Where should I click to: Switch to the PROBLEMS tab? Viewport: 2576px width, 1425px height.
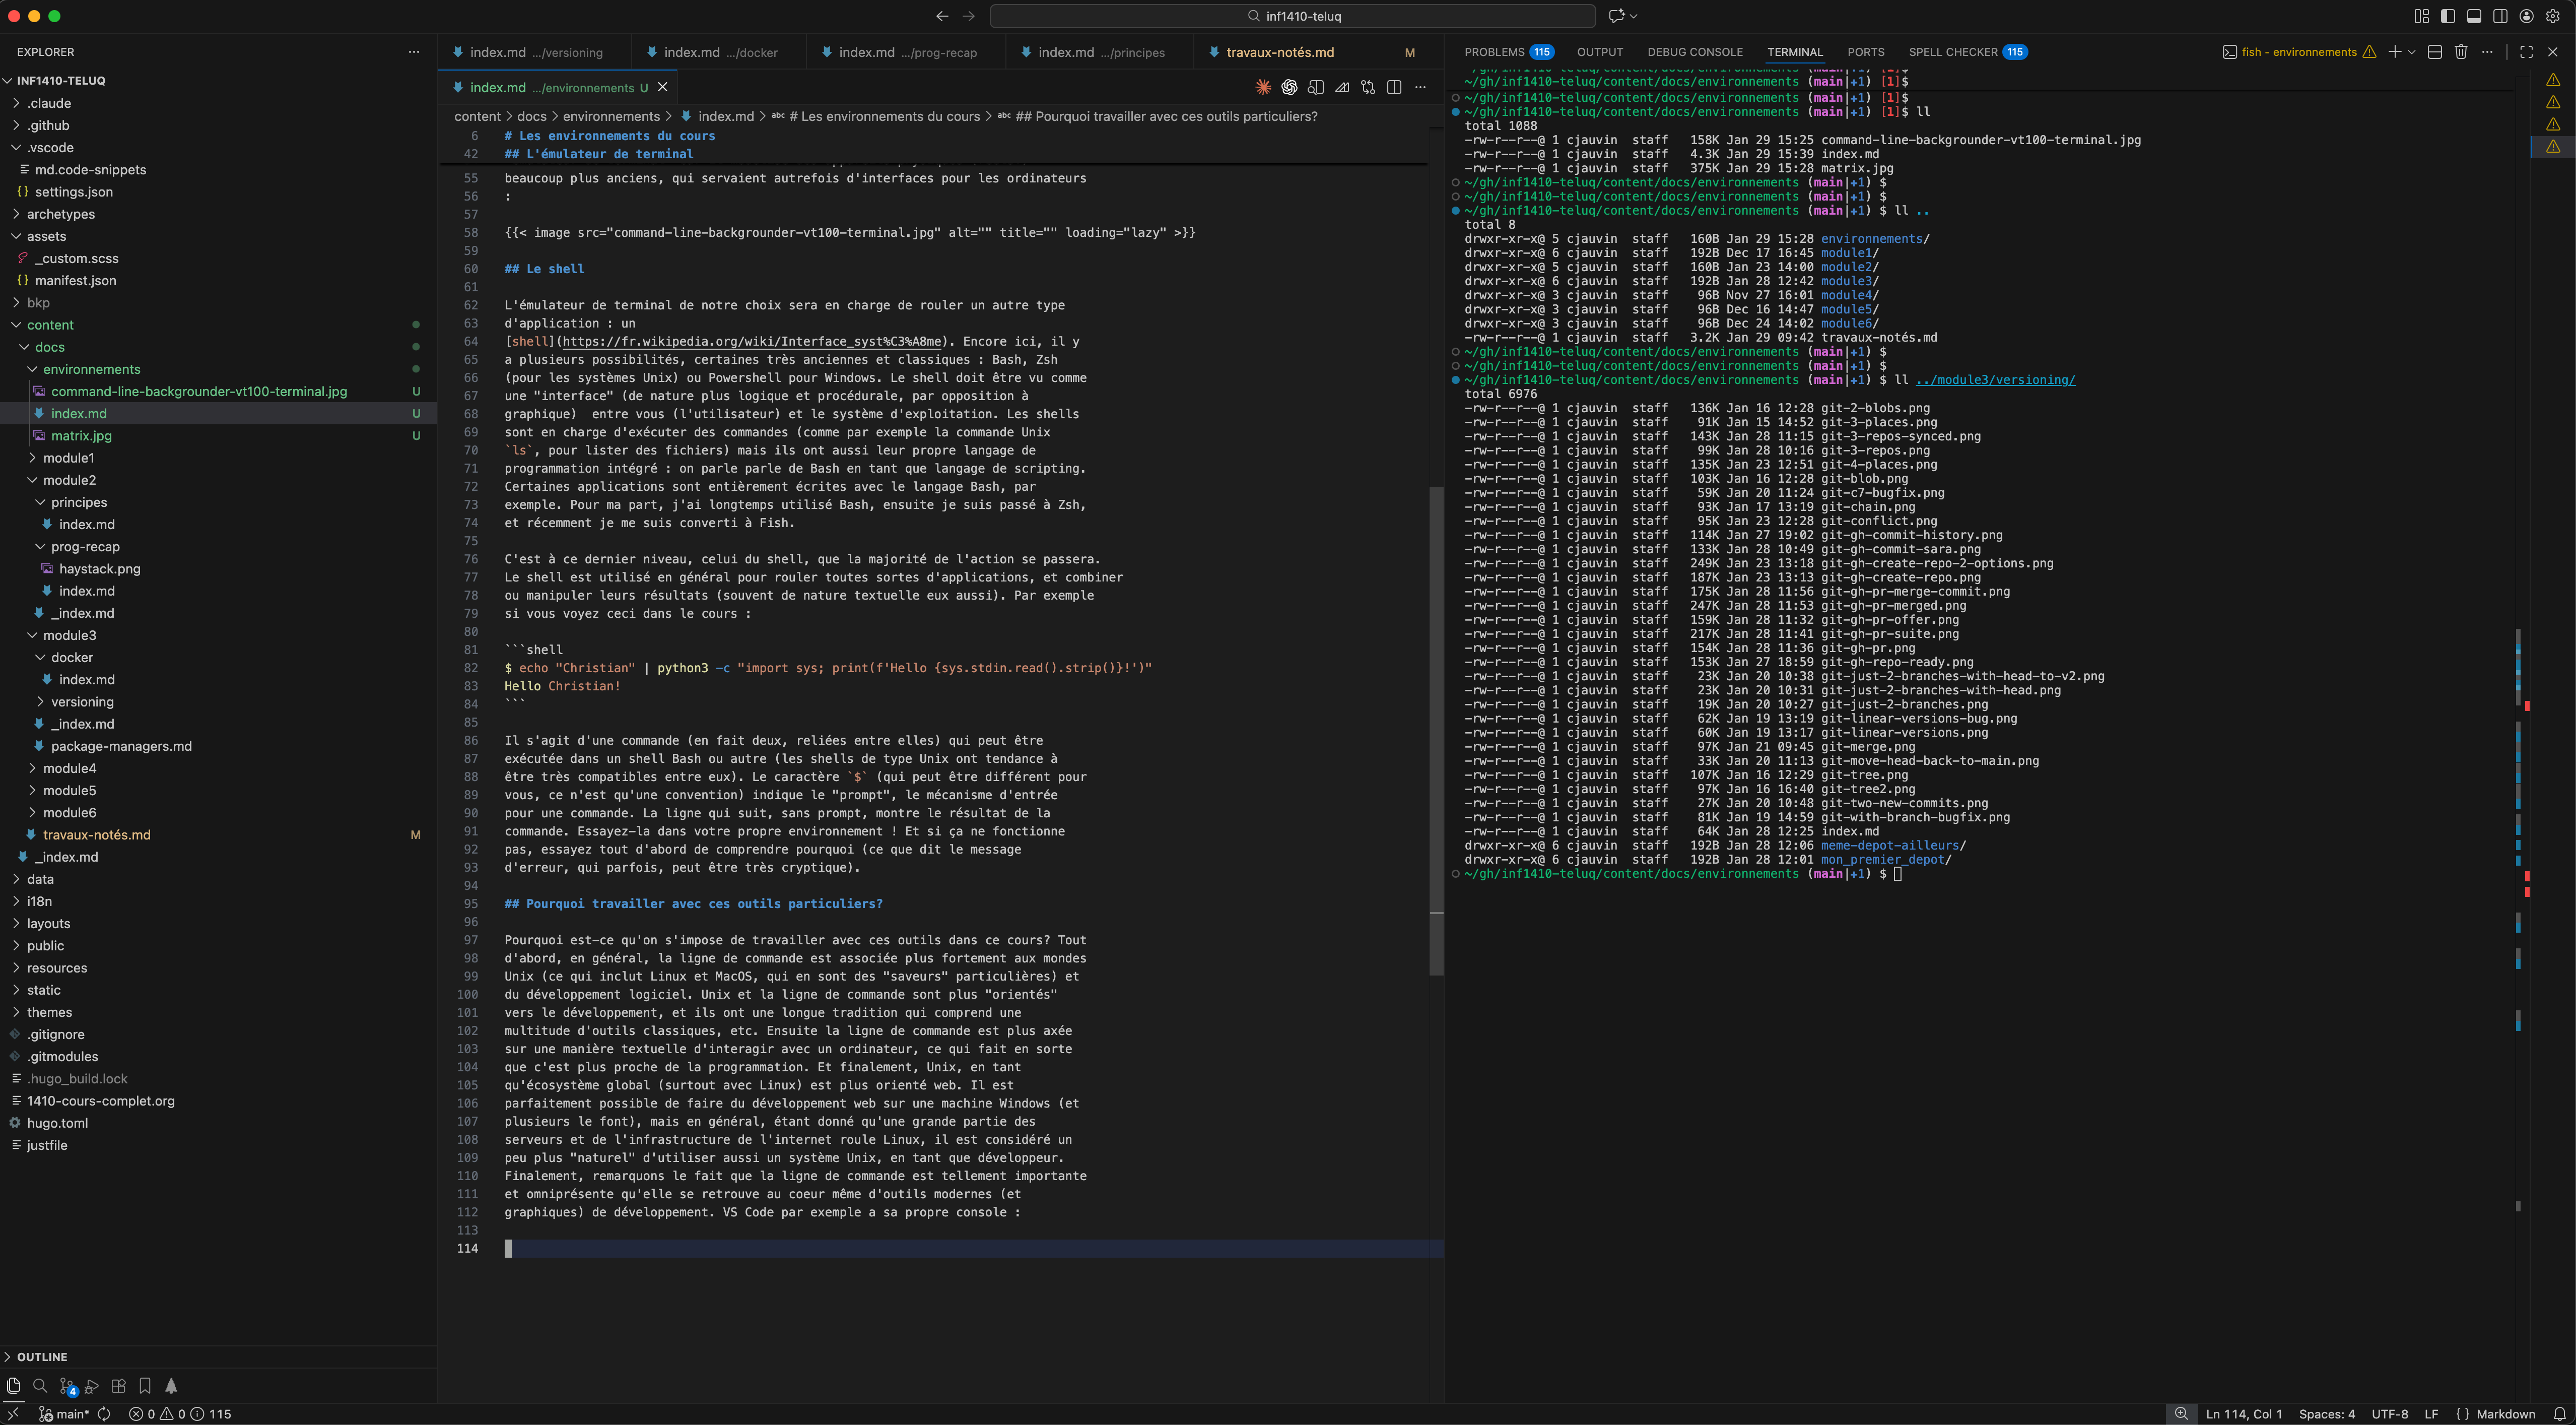coord(1494,52)
